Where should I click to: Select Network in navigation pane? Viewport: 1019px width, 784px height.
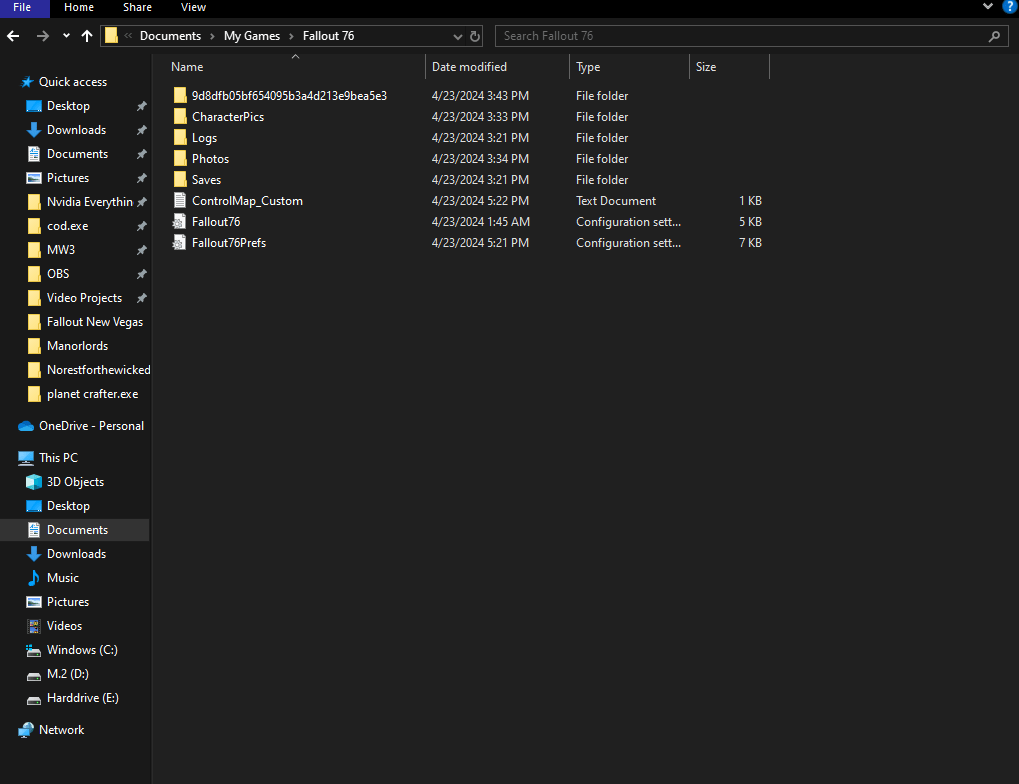[x=61, y=730]
